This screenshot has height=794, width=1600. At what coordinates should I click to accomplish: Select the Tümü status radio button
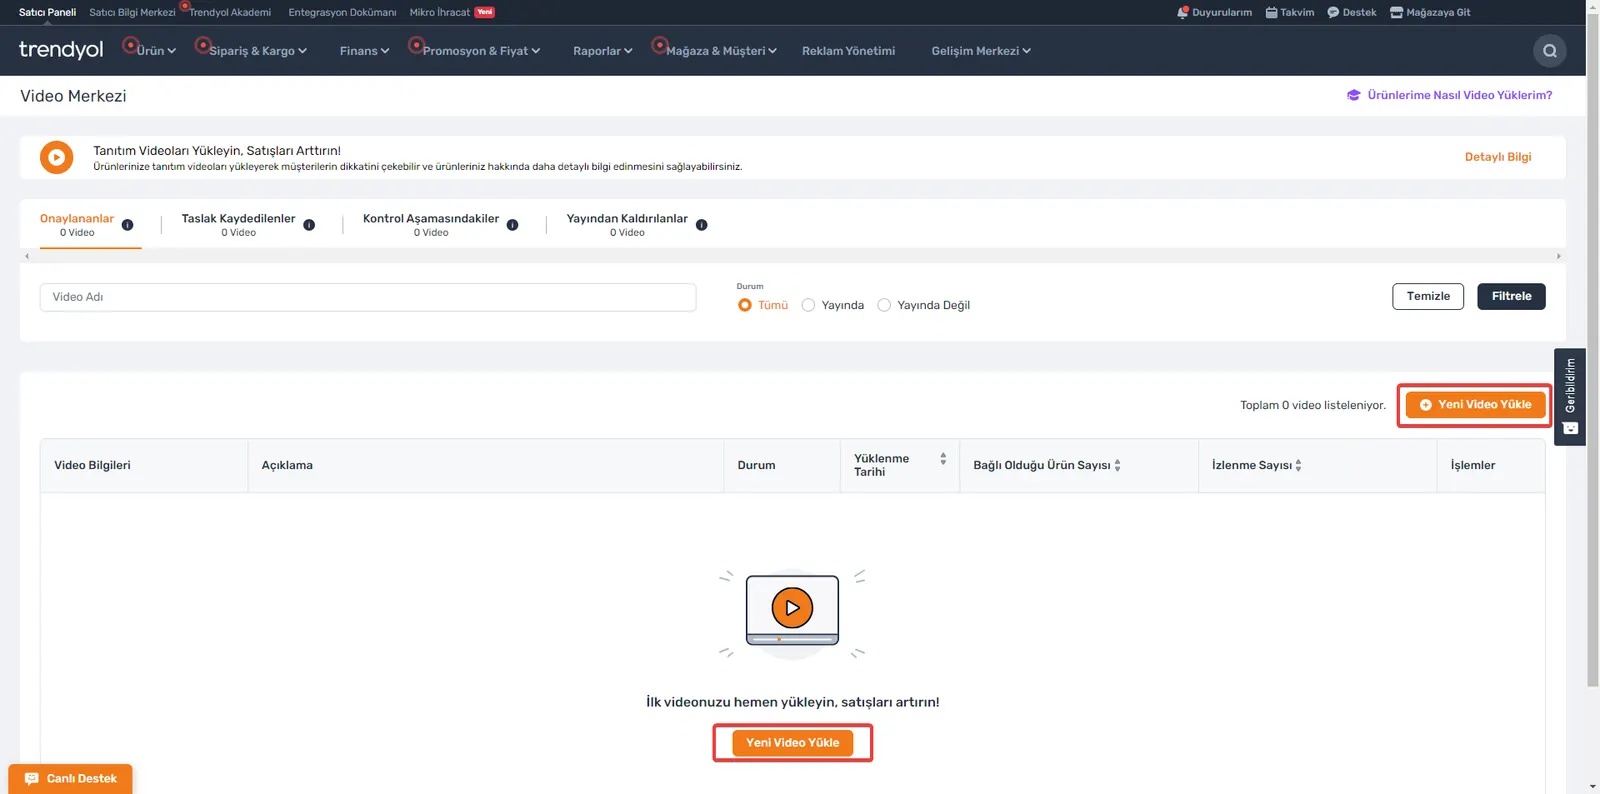[745, 305]
